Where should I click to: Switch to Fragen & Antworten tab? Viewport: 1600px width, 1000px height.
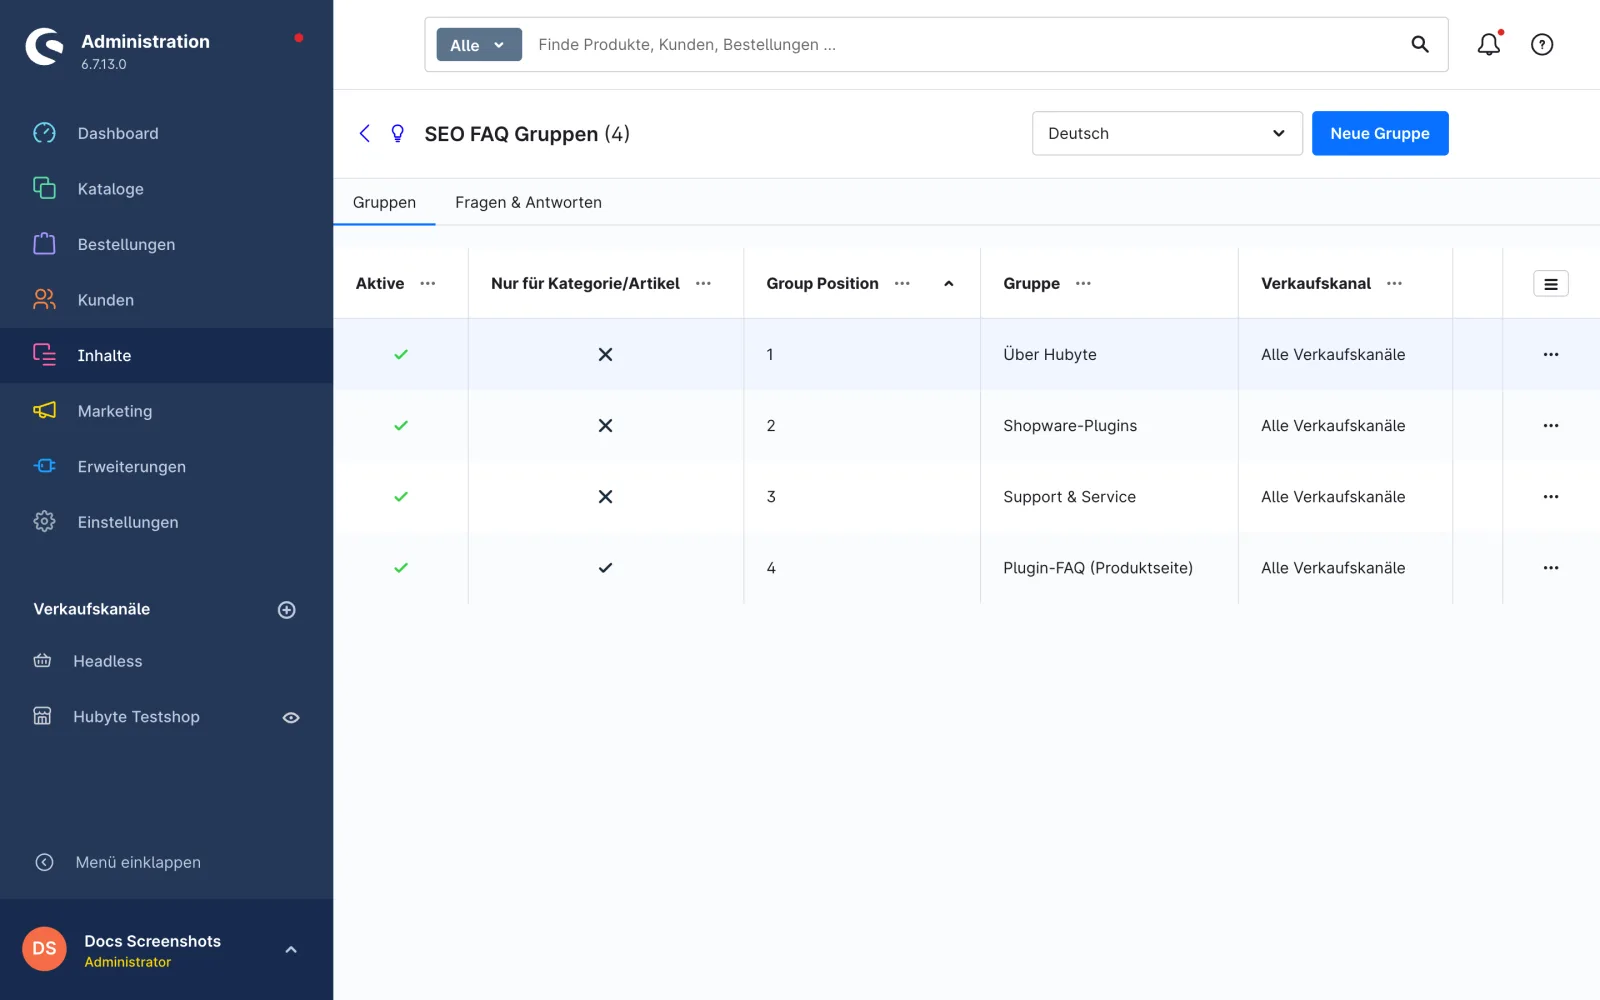[x=528, y=202]
